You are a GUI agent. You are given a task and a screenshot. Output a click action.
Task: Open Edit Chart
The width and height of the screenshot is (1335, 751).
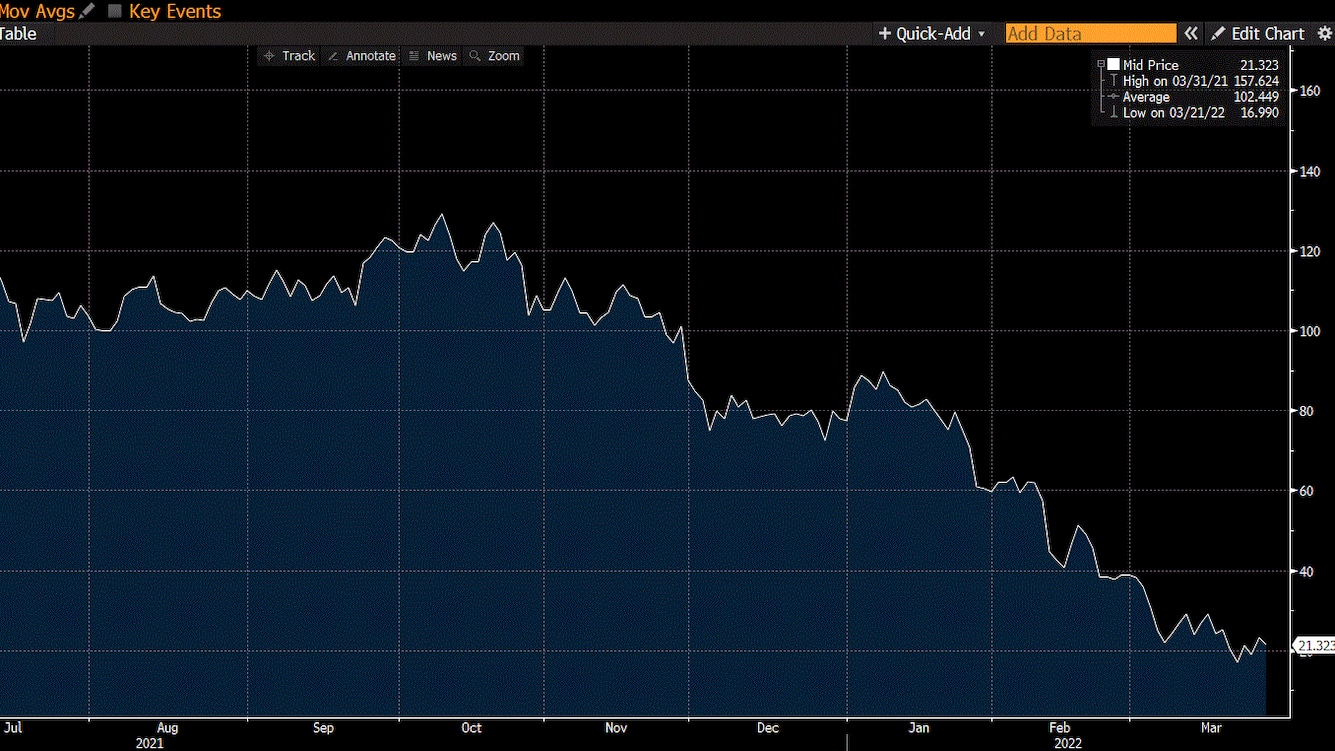pos(1258,33)
